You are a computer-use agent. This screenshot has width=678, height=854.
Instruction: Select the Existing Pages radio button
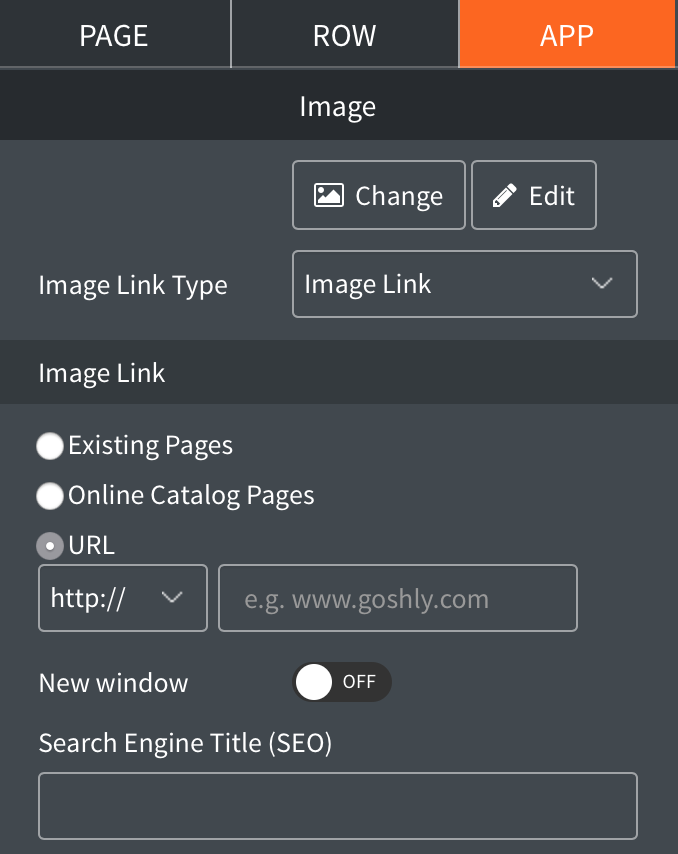[50, 446]
